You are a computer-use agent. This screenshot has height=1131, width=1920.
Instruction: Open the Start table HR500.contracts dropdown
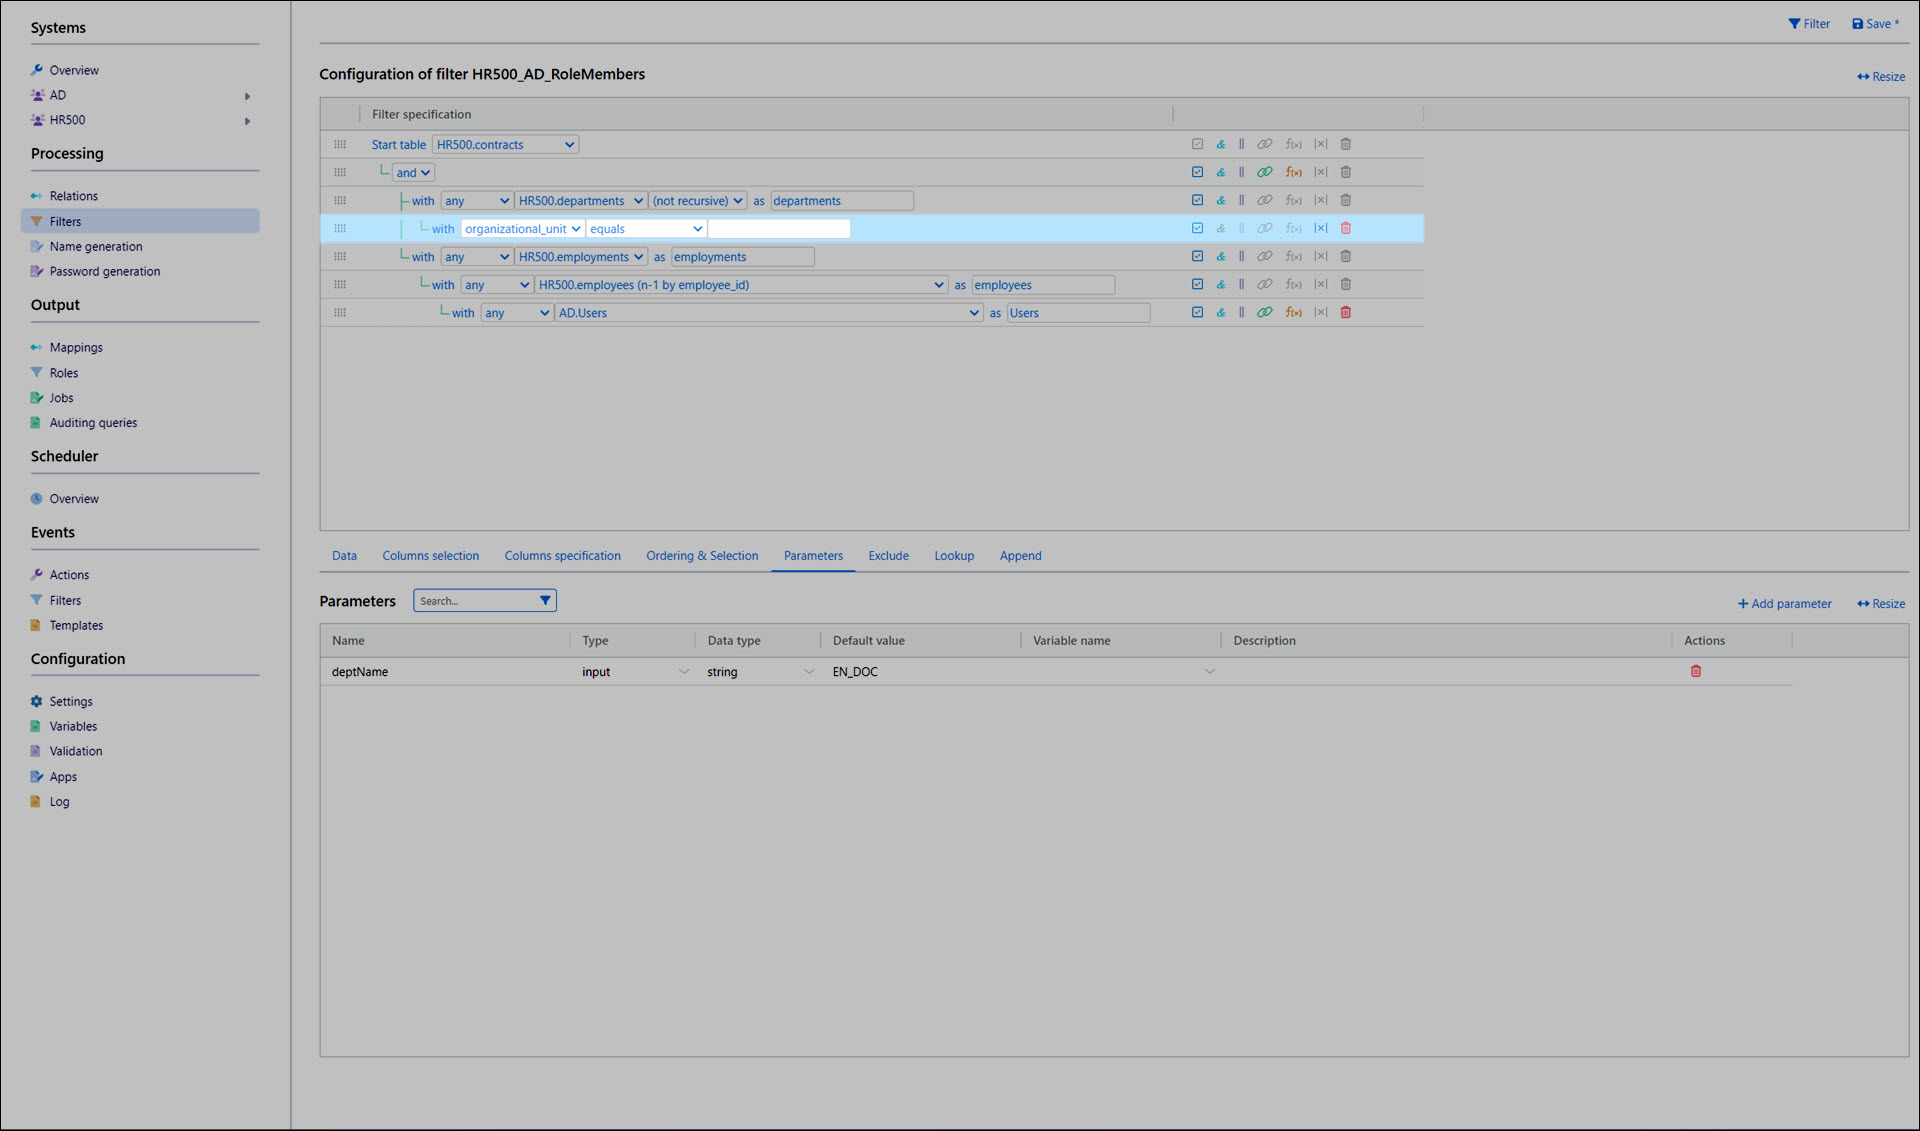tap(505, 145)
